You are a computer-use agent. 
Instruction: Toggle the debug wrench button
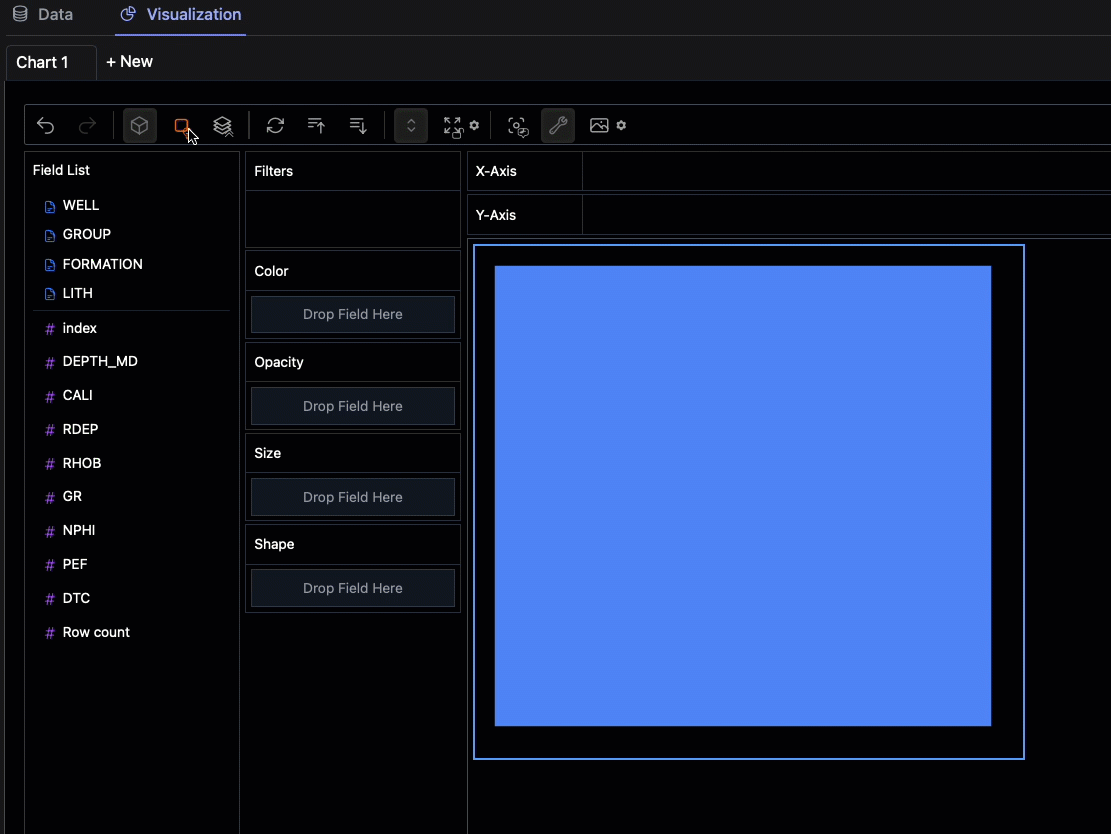tap(558, 126)
